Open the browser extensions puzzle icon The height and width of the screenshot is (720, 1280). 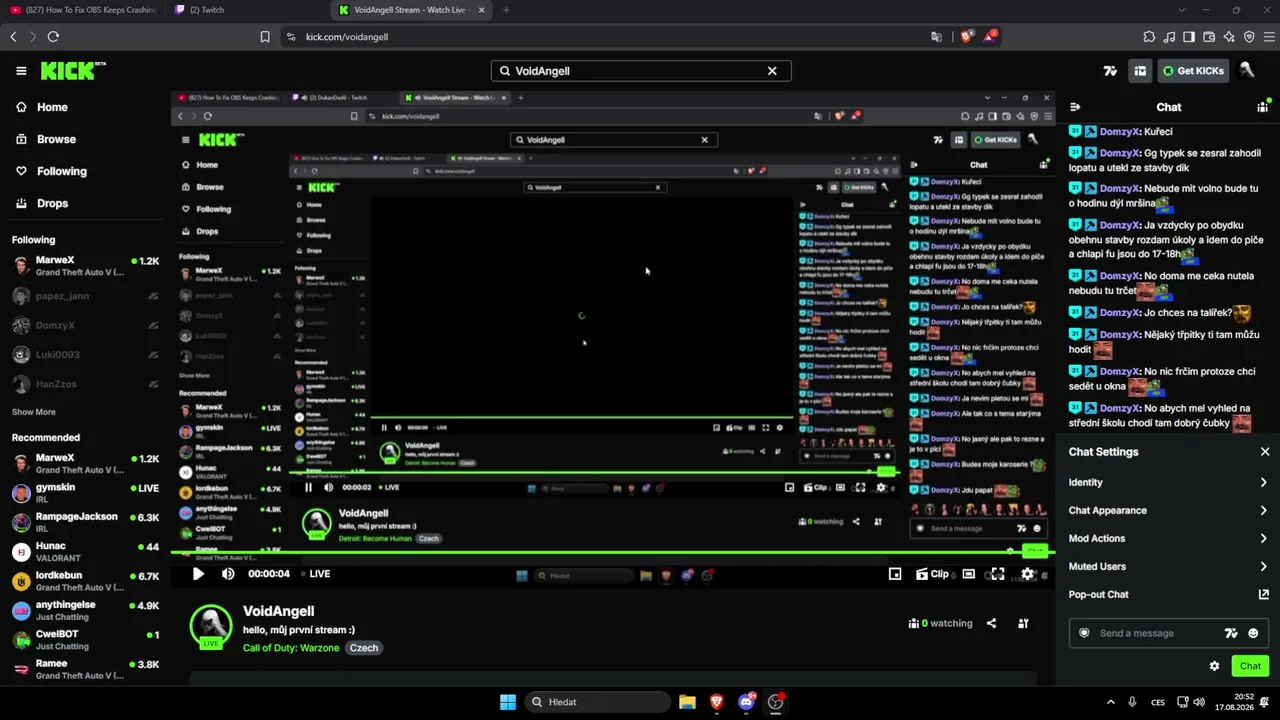pyautogui.click(x=1149, y=37)
